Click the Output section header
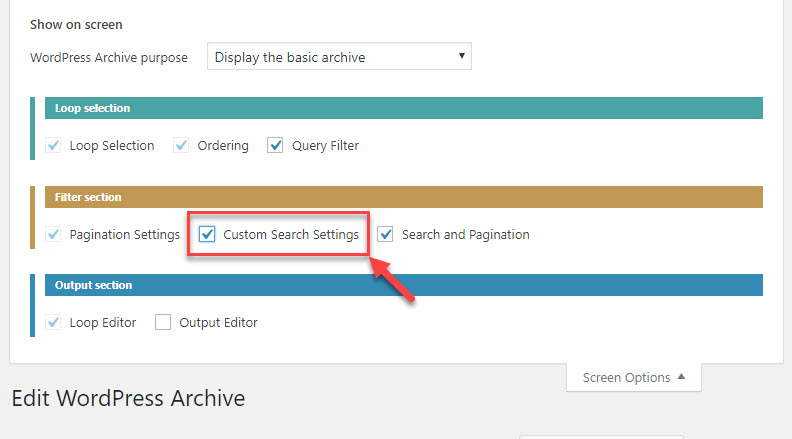This screenshot has height=439, width=792. tap(404, 285)
